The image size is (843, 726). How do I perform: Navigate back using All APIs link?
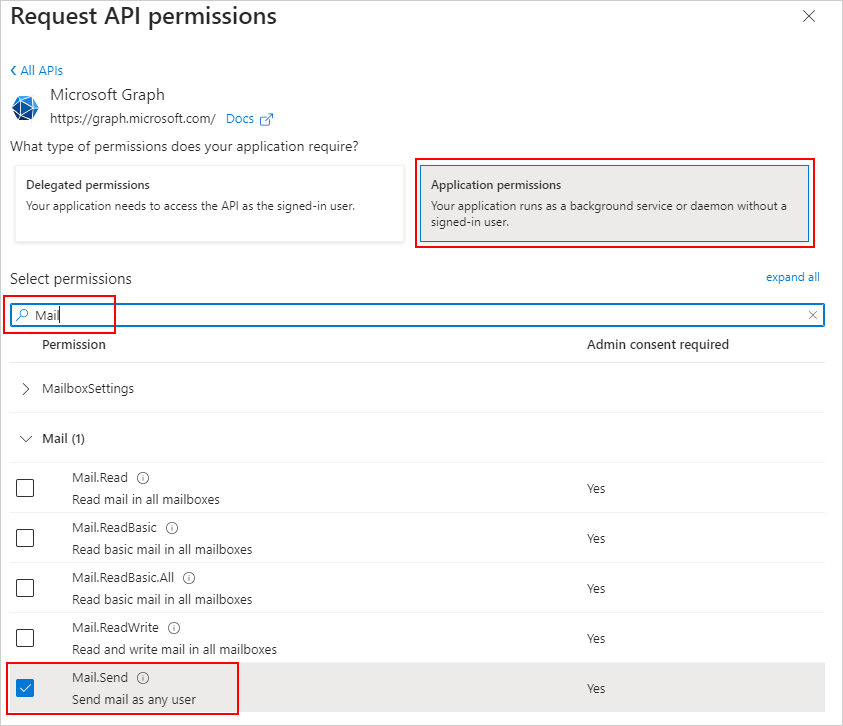(36, 70)
